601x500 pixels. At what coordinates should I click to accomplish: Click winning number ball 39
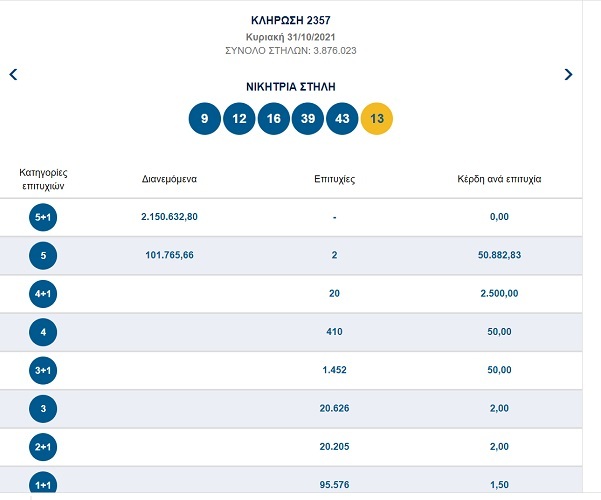pyautogui.click(x=308, y=119)
